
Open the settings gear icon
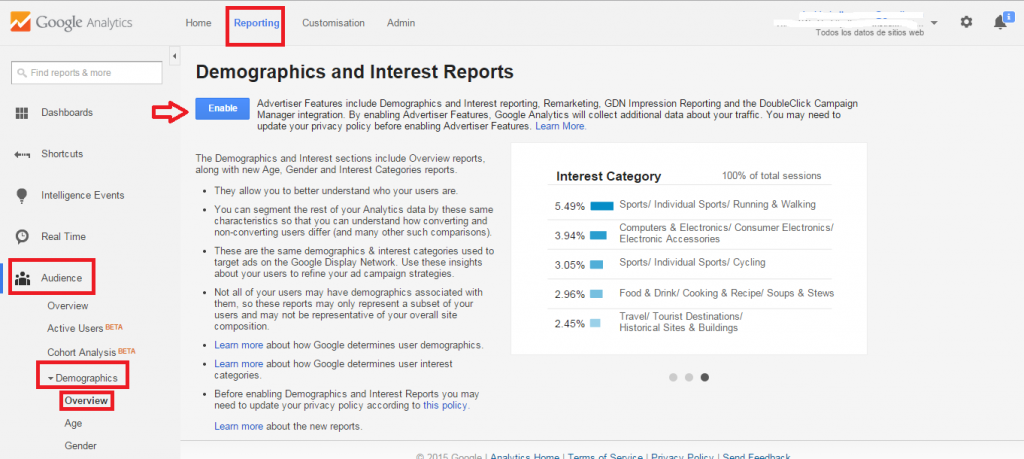click(966, 22)
